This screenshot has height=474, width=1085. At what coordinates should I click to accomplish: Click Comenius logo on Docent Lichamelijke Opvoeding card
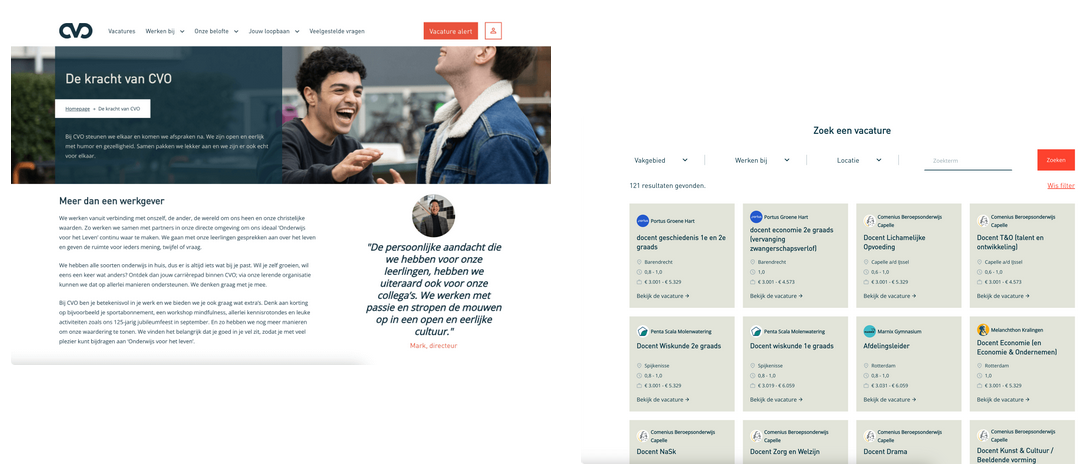pos(870,221)
